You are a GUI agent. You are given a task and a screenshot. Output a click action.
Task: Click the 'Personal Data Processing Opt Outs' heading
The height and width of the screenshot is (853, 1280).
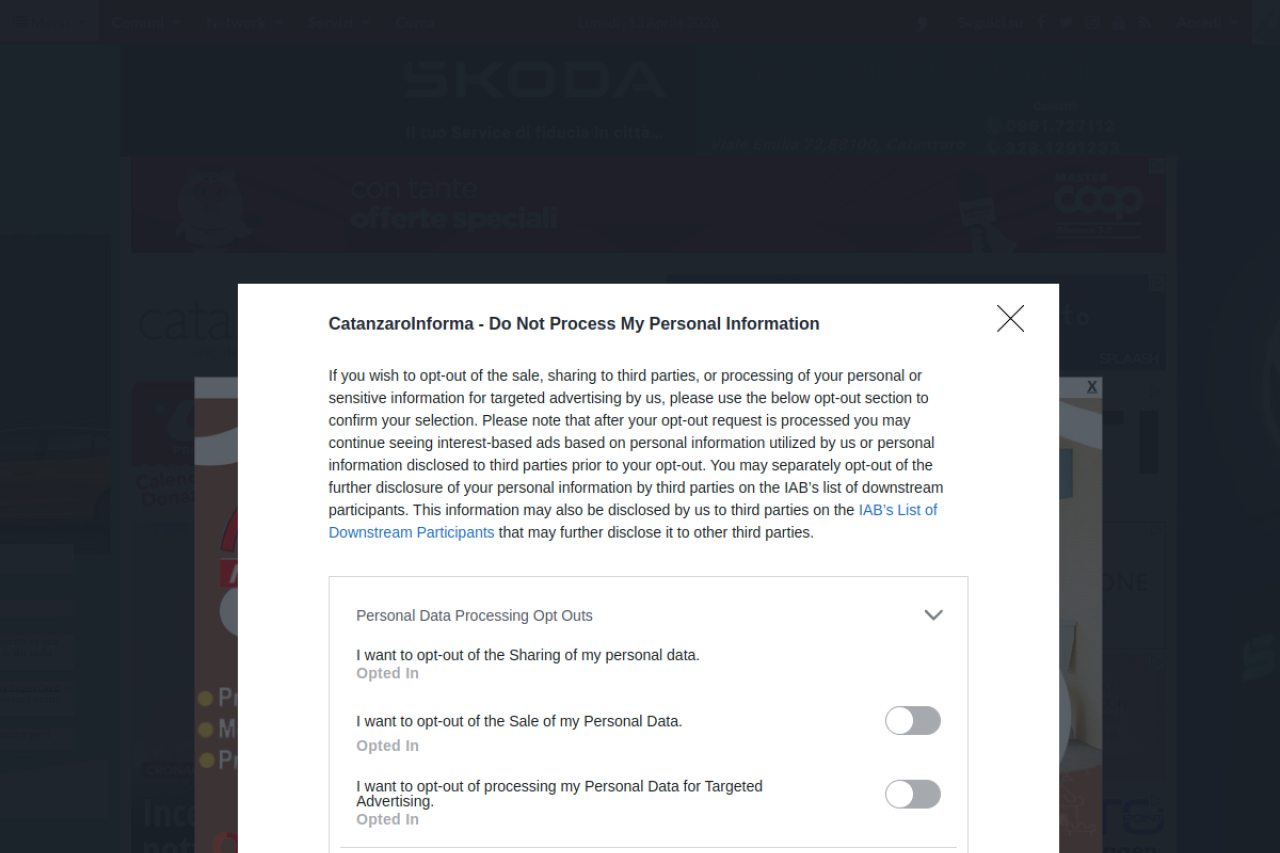tap(474, 616)
